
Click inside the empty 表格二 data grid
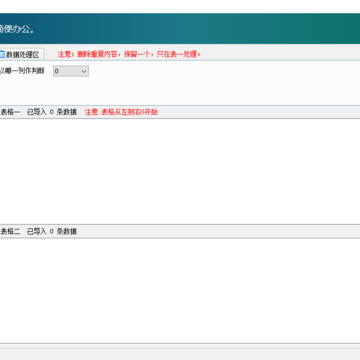point(180,290)
